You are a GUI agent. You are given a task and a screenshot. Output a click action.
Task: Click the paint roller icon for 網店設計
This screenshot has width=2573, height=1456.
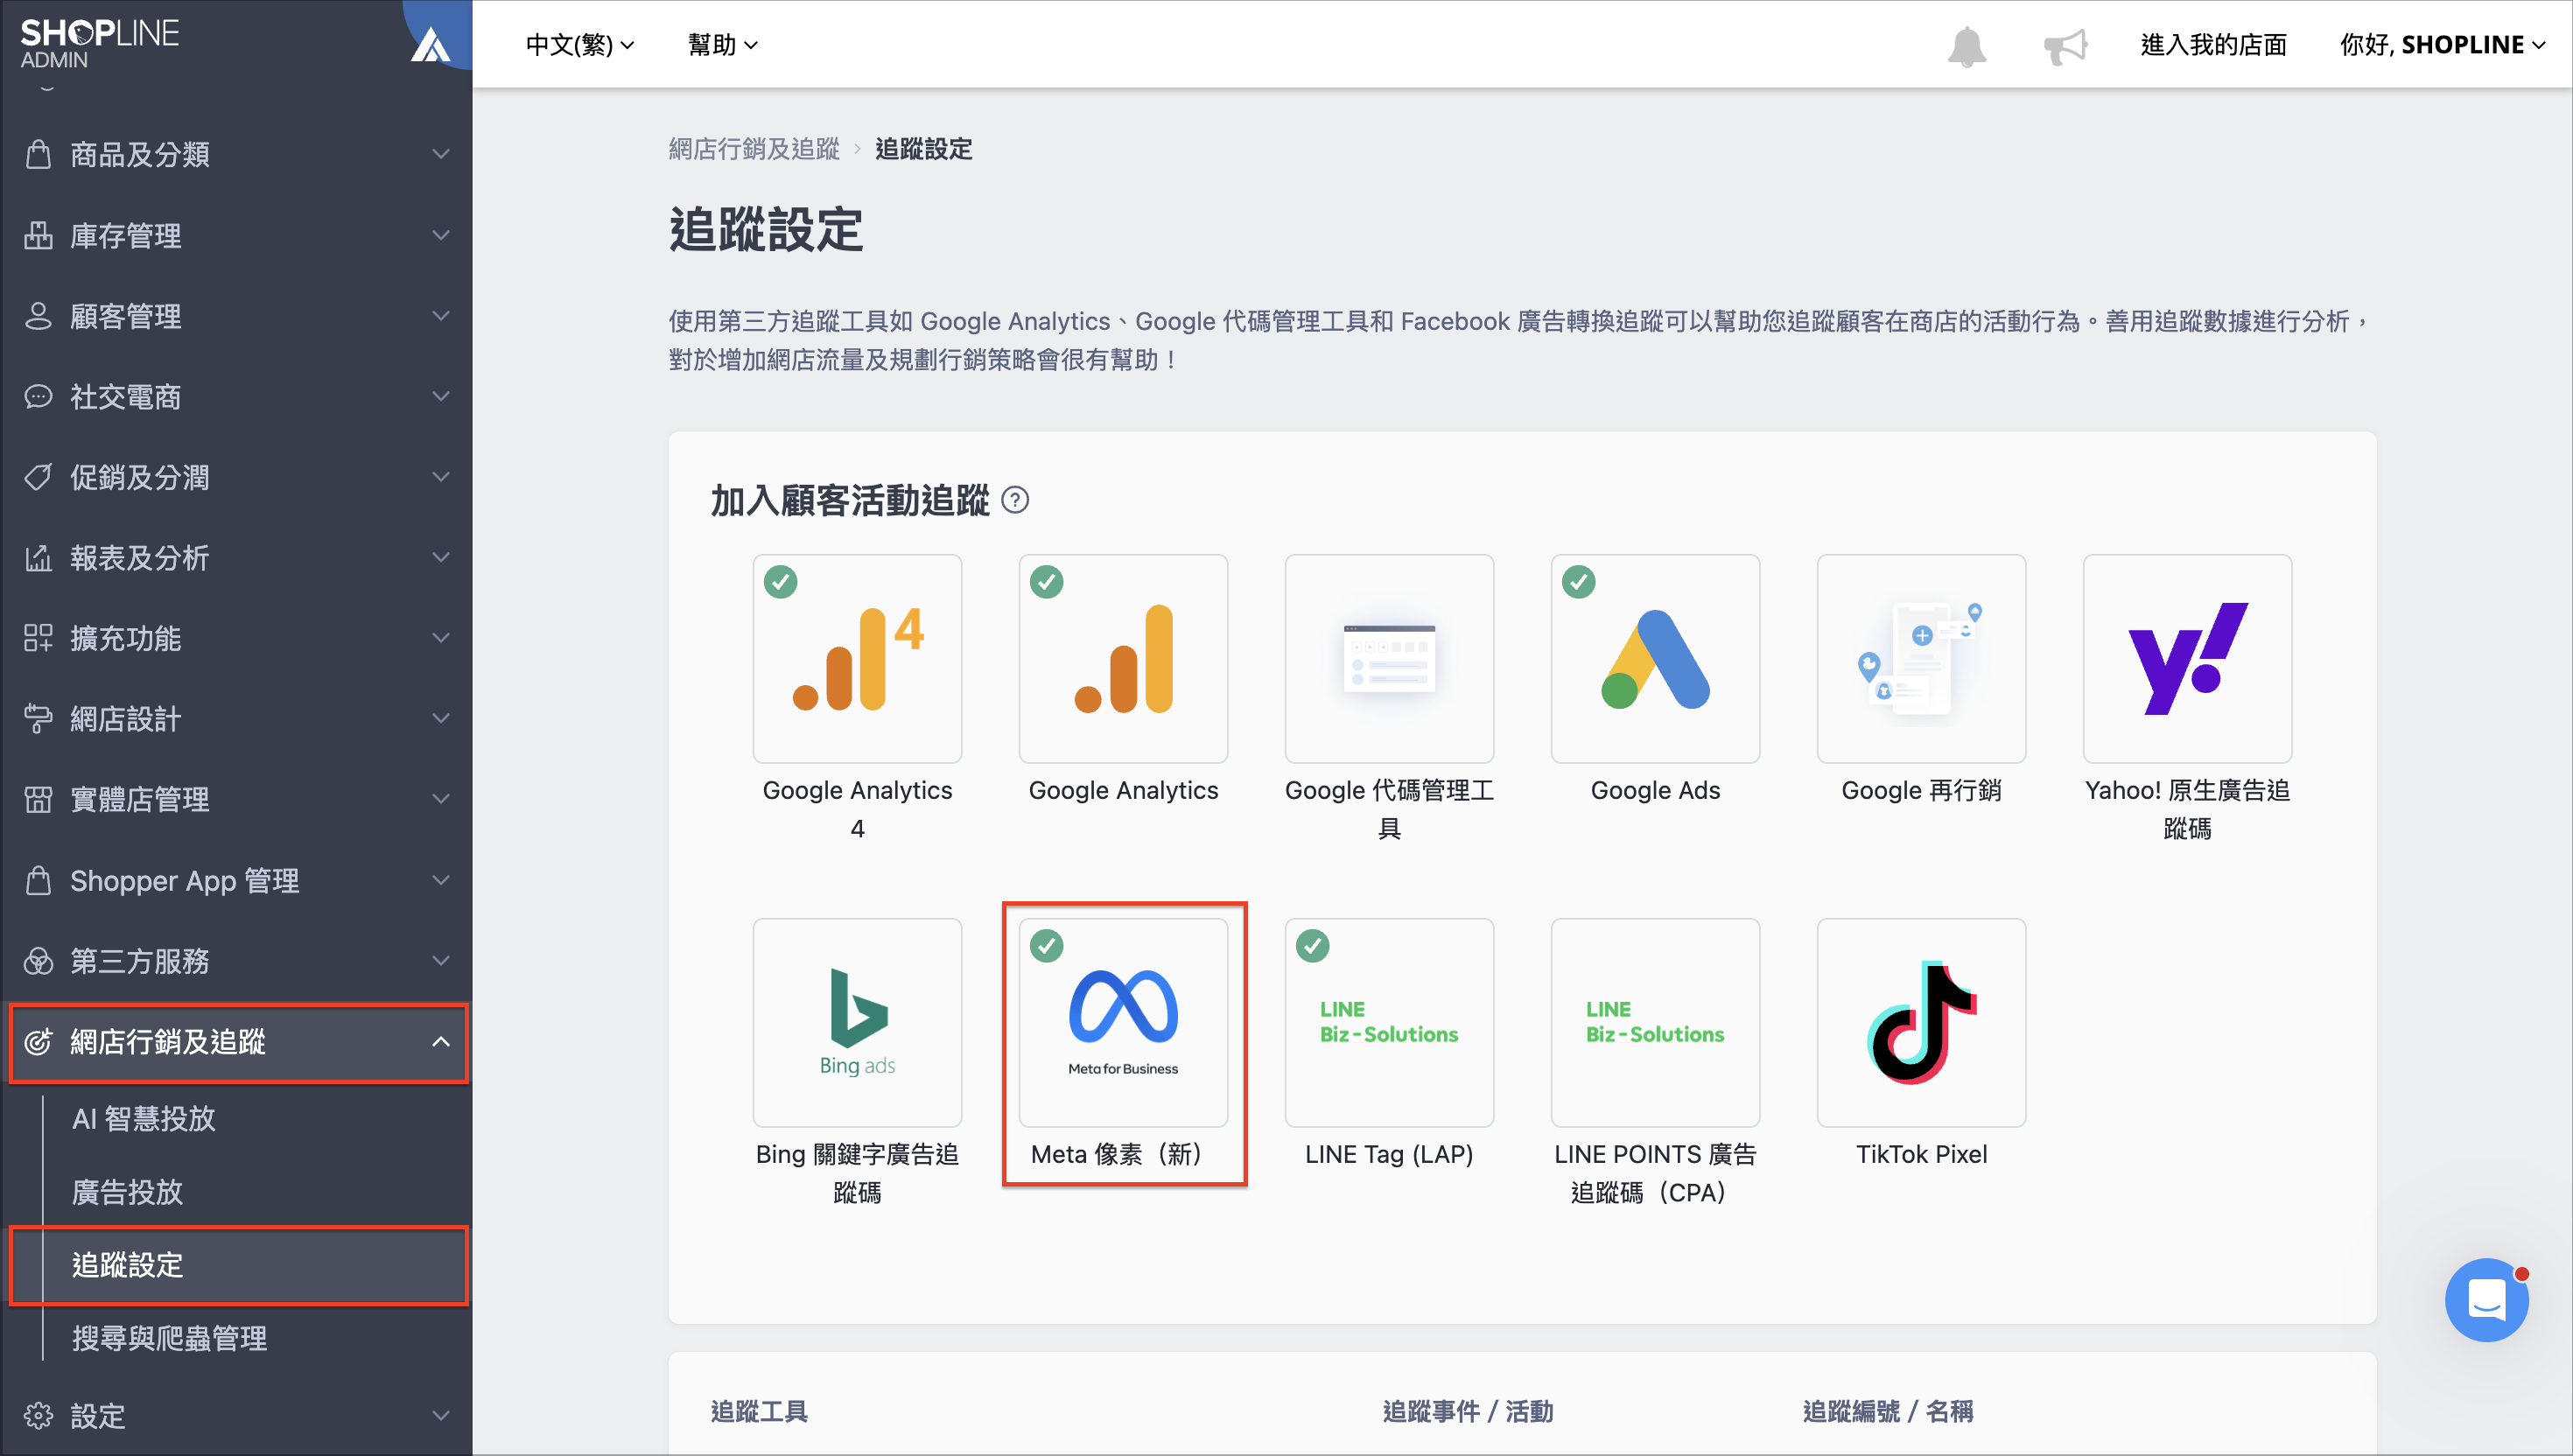point(38,719)
